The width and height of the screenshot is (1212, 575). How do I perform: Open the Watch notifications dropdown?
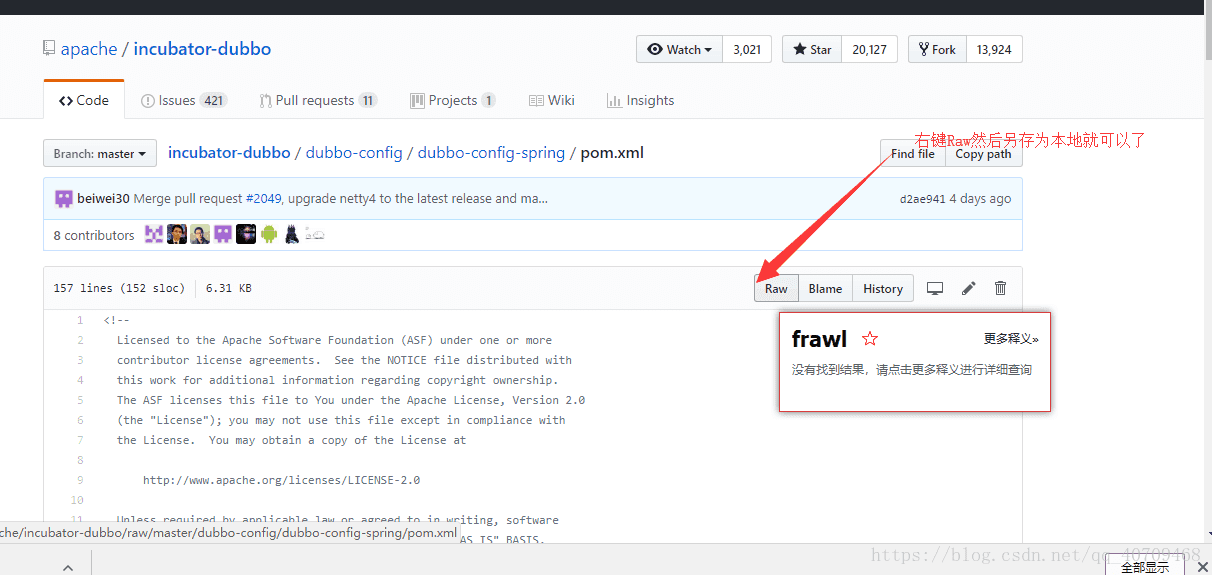point(679,49)
